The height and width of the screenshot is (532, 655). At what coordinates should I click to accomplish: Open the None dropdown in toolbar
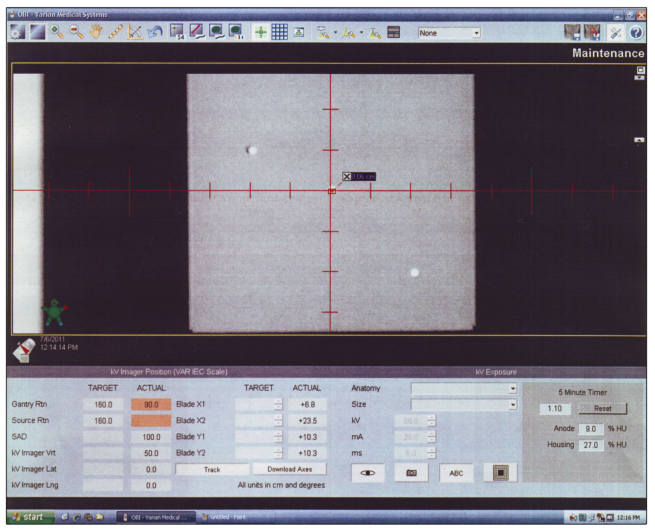[450, 33]
